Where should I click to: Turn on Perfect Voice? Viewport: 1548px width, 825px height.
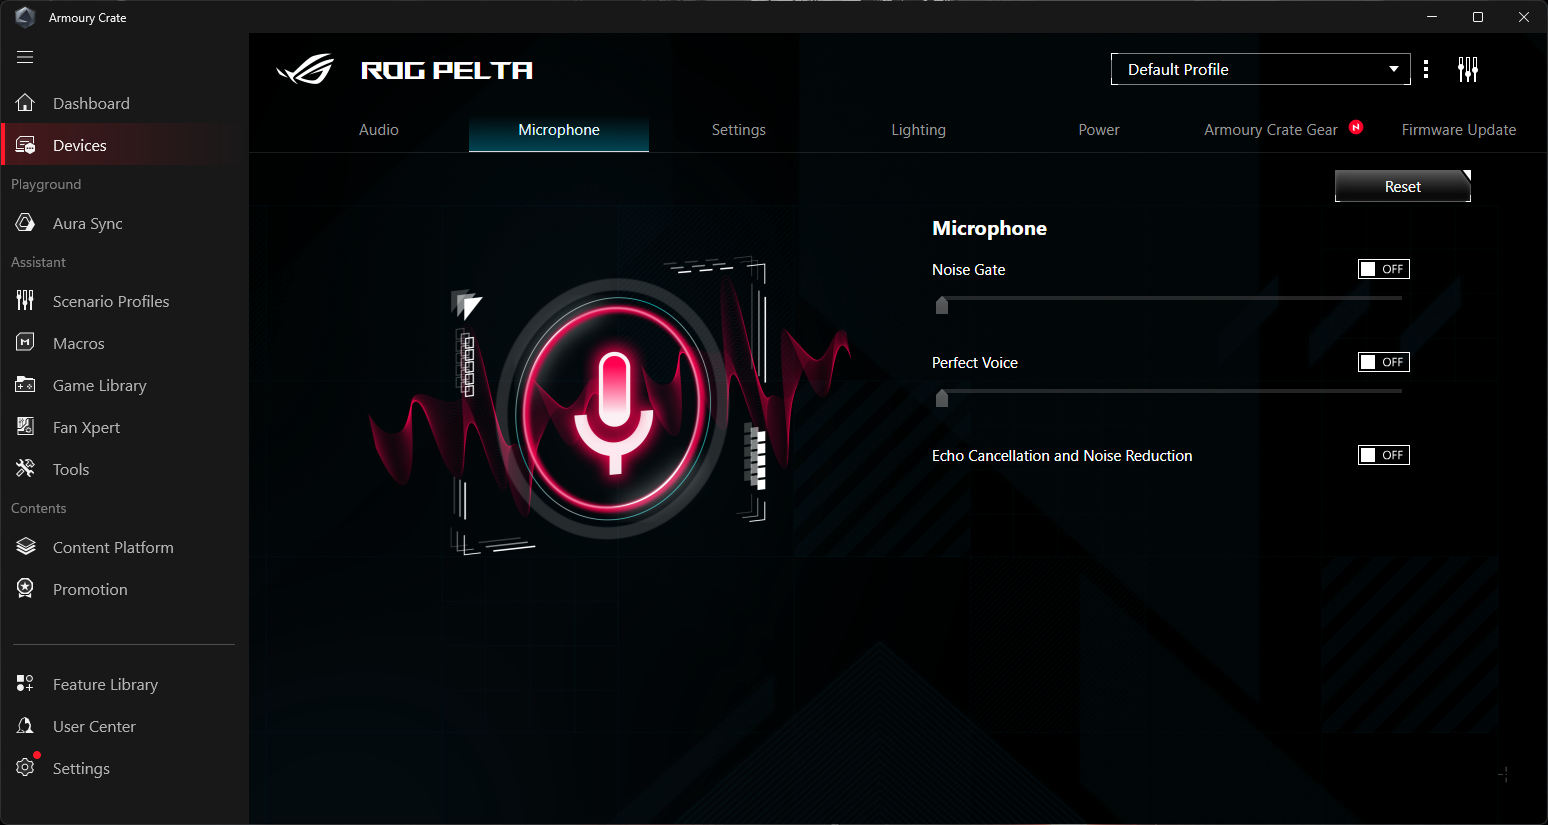point(1383,362)
